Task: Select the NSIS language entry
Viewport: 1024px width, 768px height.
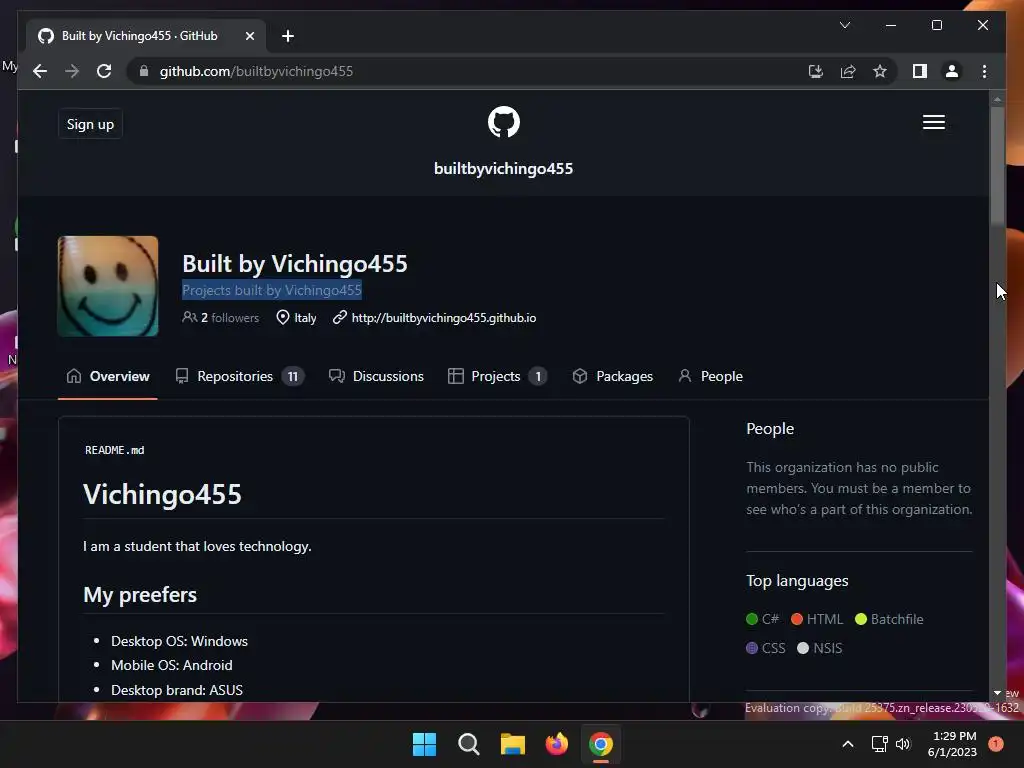Action: (x=820, y=648)
